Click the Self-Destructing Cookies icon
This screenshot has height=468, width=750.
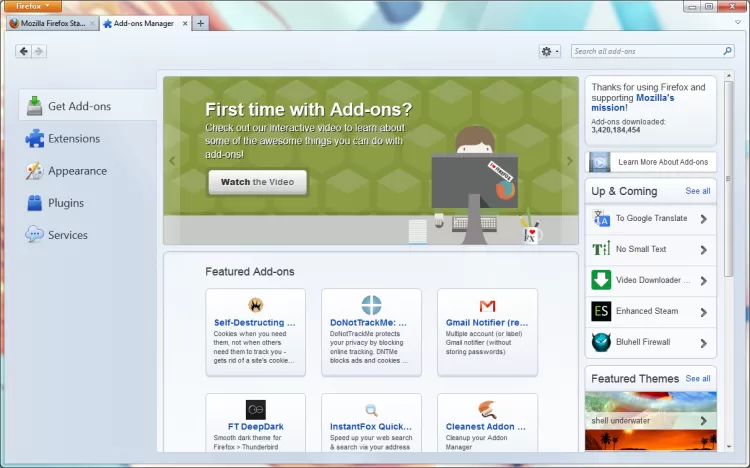click(256, 305)
